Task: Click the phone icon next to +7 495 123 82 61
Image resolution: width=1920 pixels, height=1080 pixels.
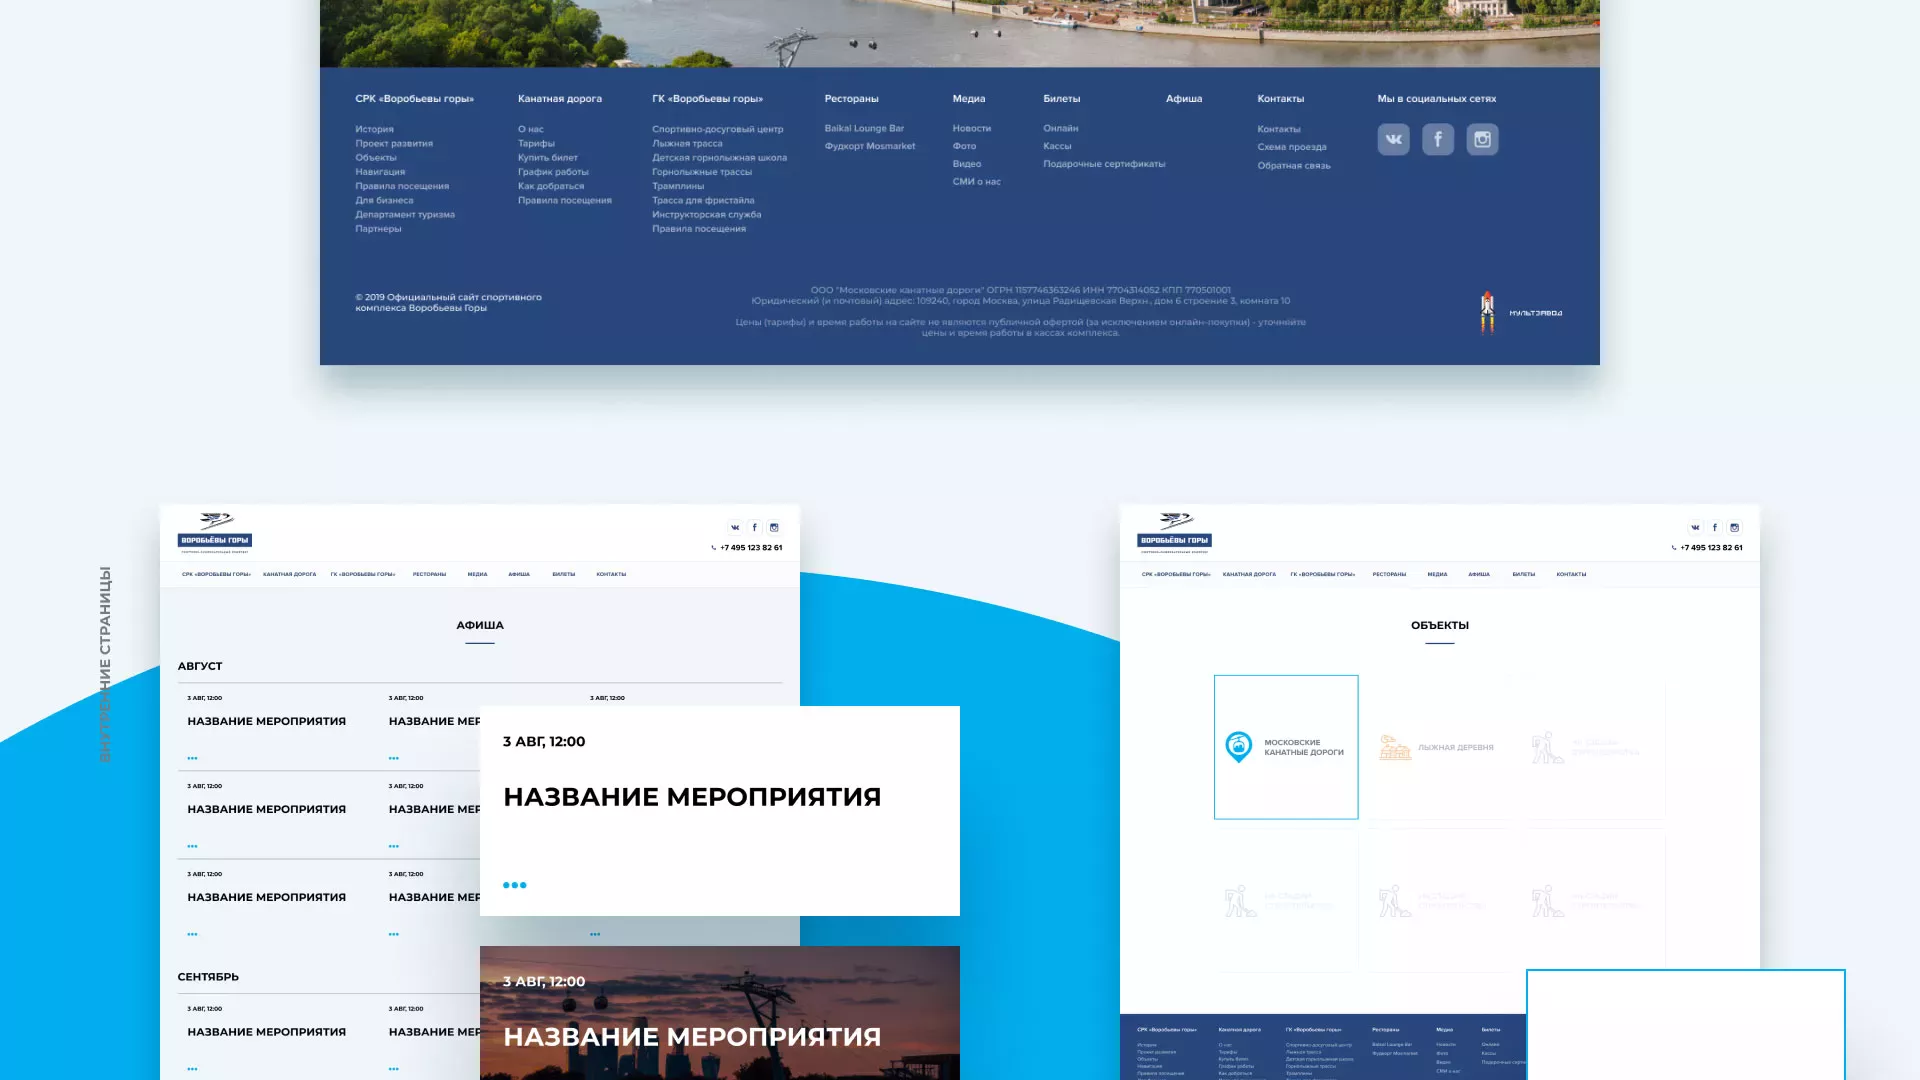Action: tap(713, 547)
